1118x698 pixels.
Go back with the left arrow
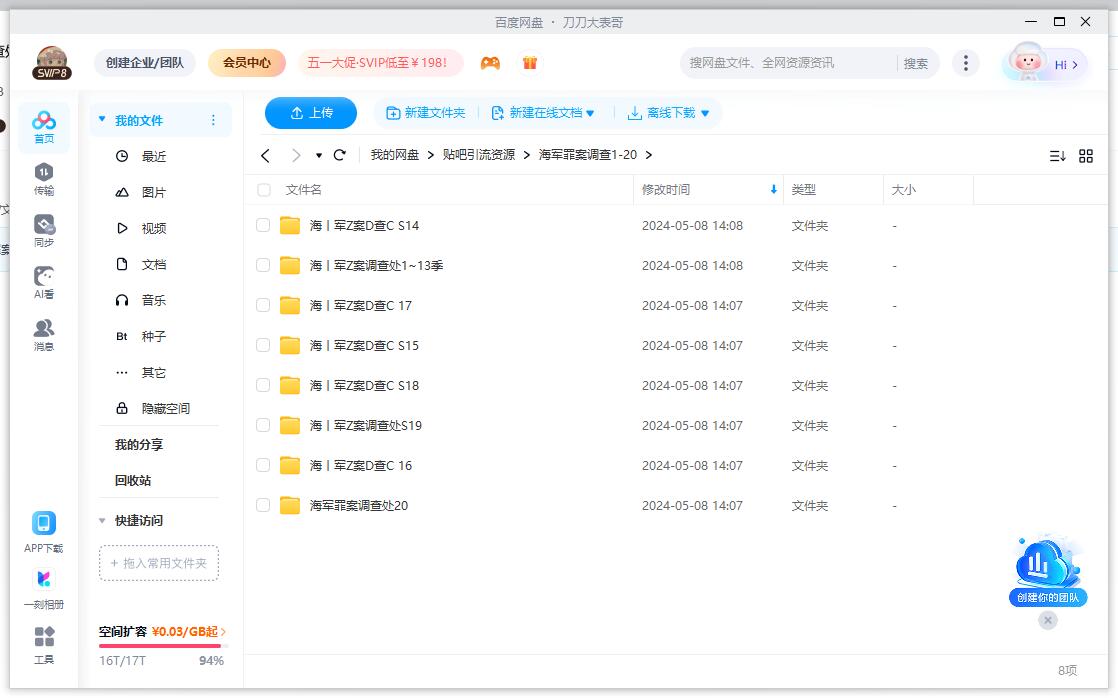[265, 155]
